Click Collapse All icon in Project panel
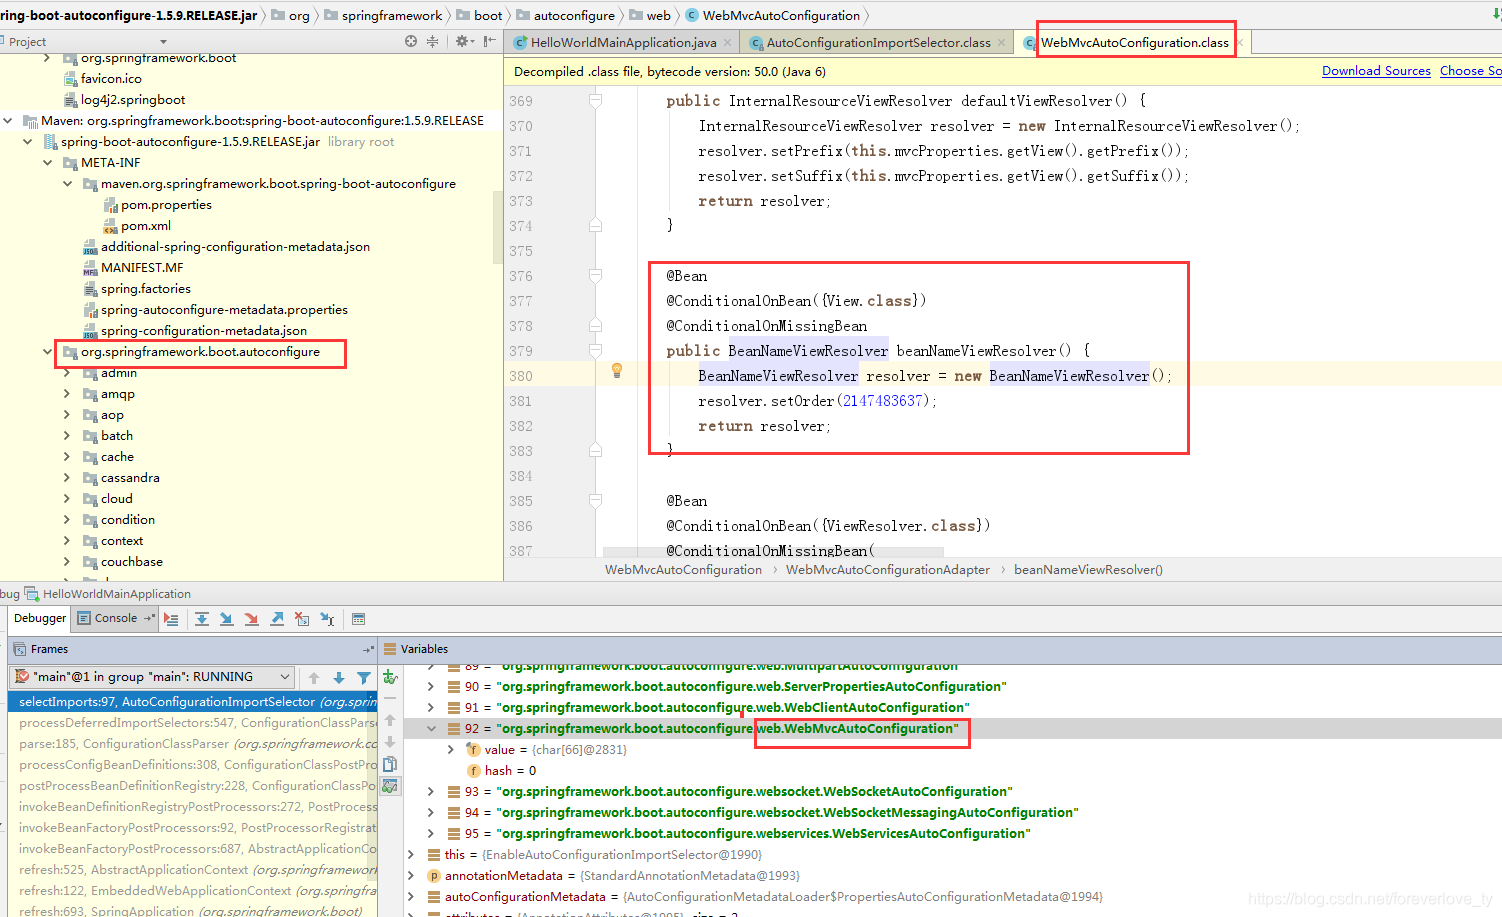Image resolution: width=1502 pixels, height=917 pixels. 432,41
